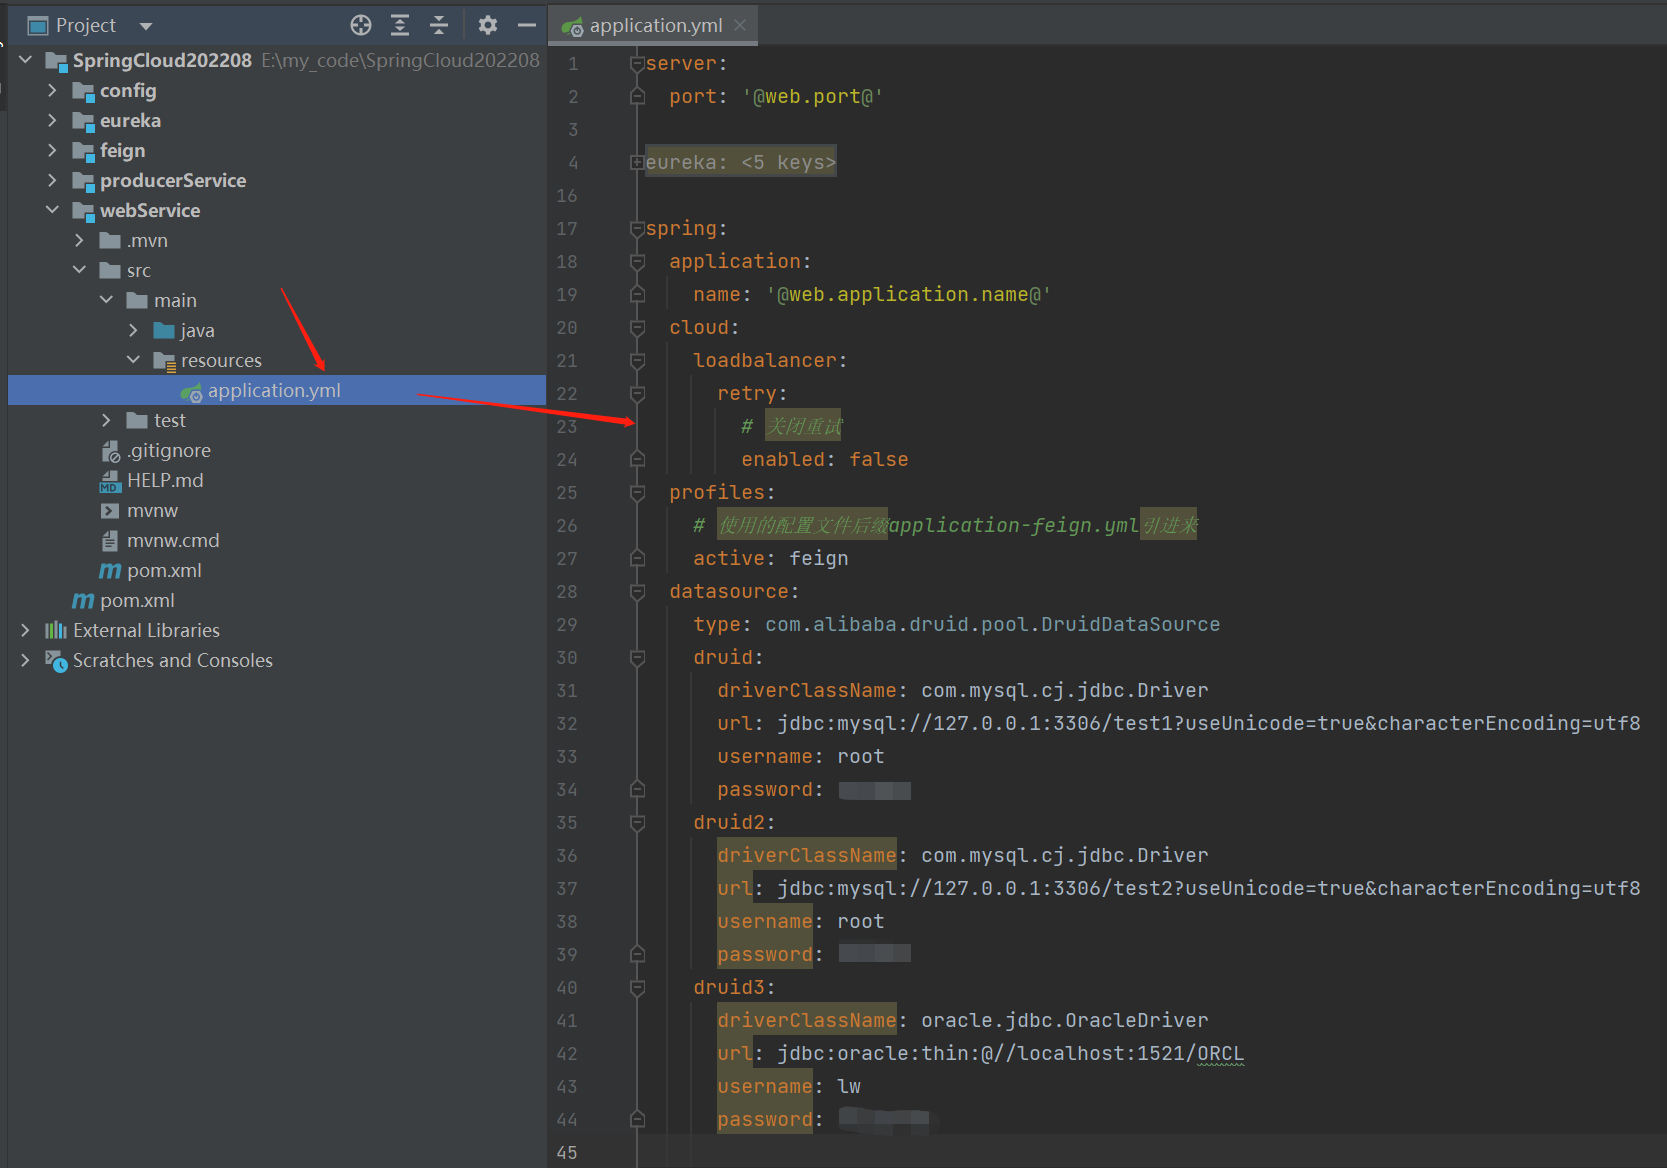Expand Scratches and Consoles node

coord(26,660)
